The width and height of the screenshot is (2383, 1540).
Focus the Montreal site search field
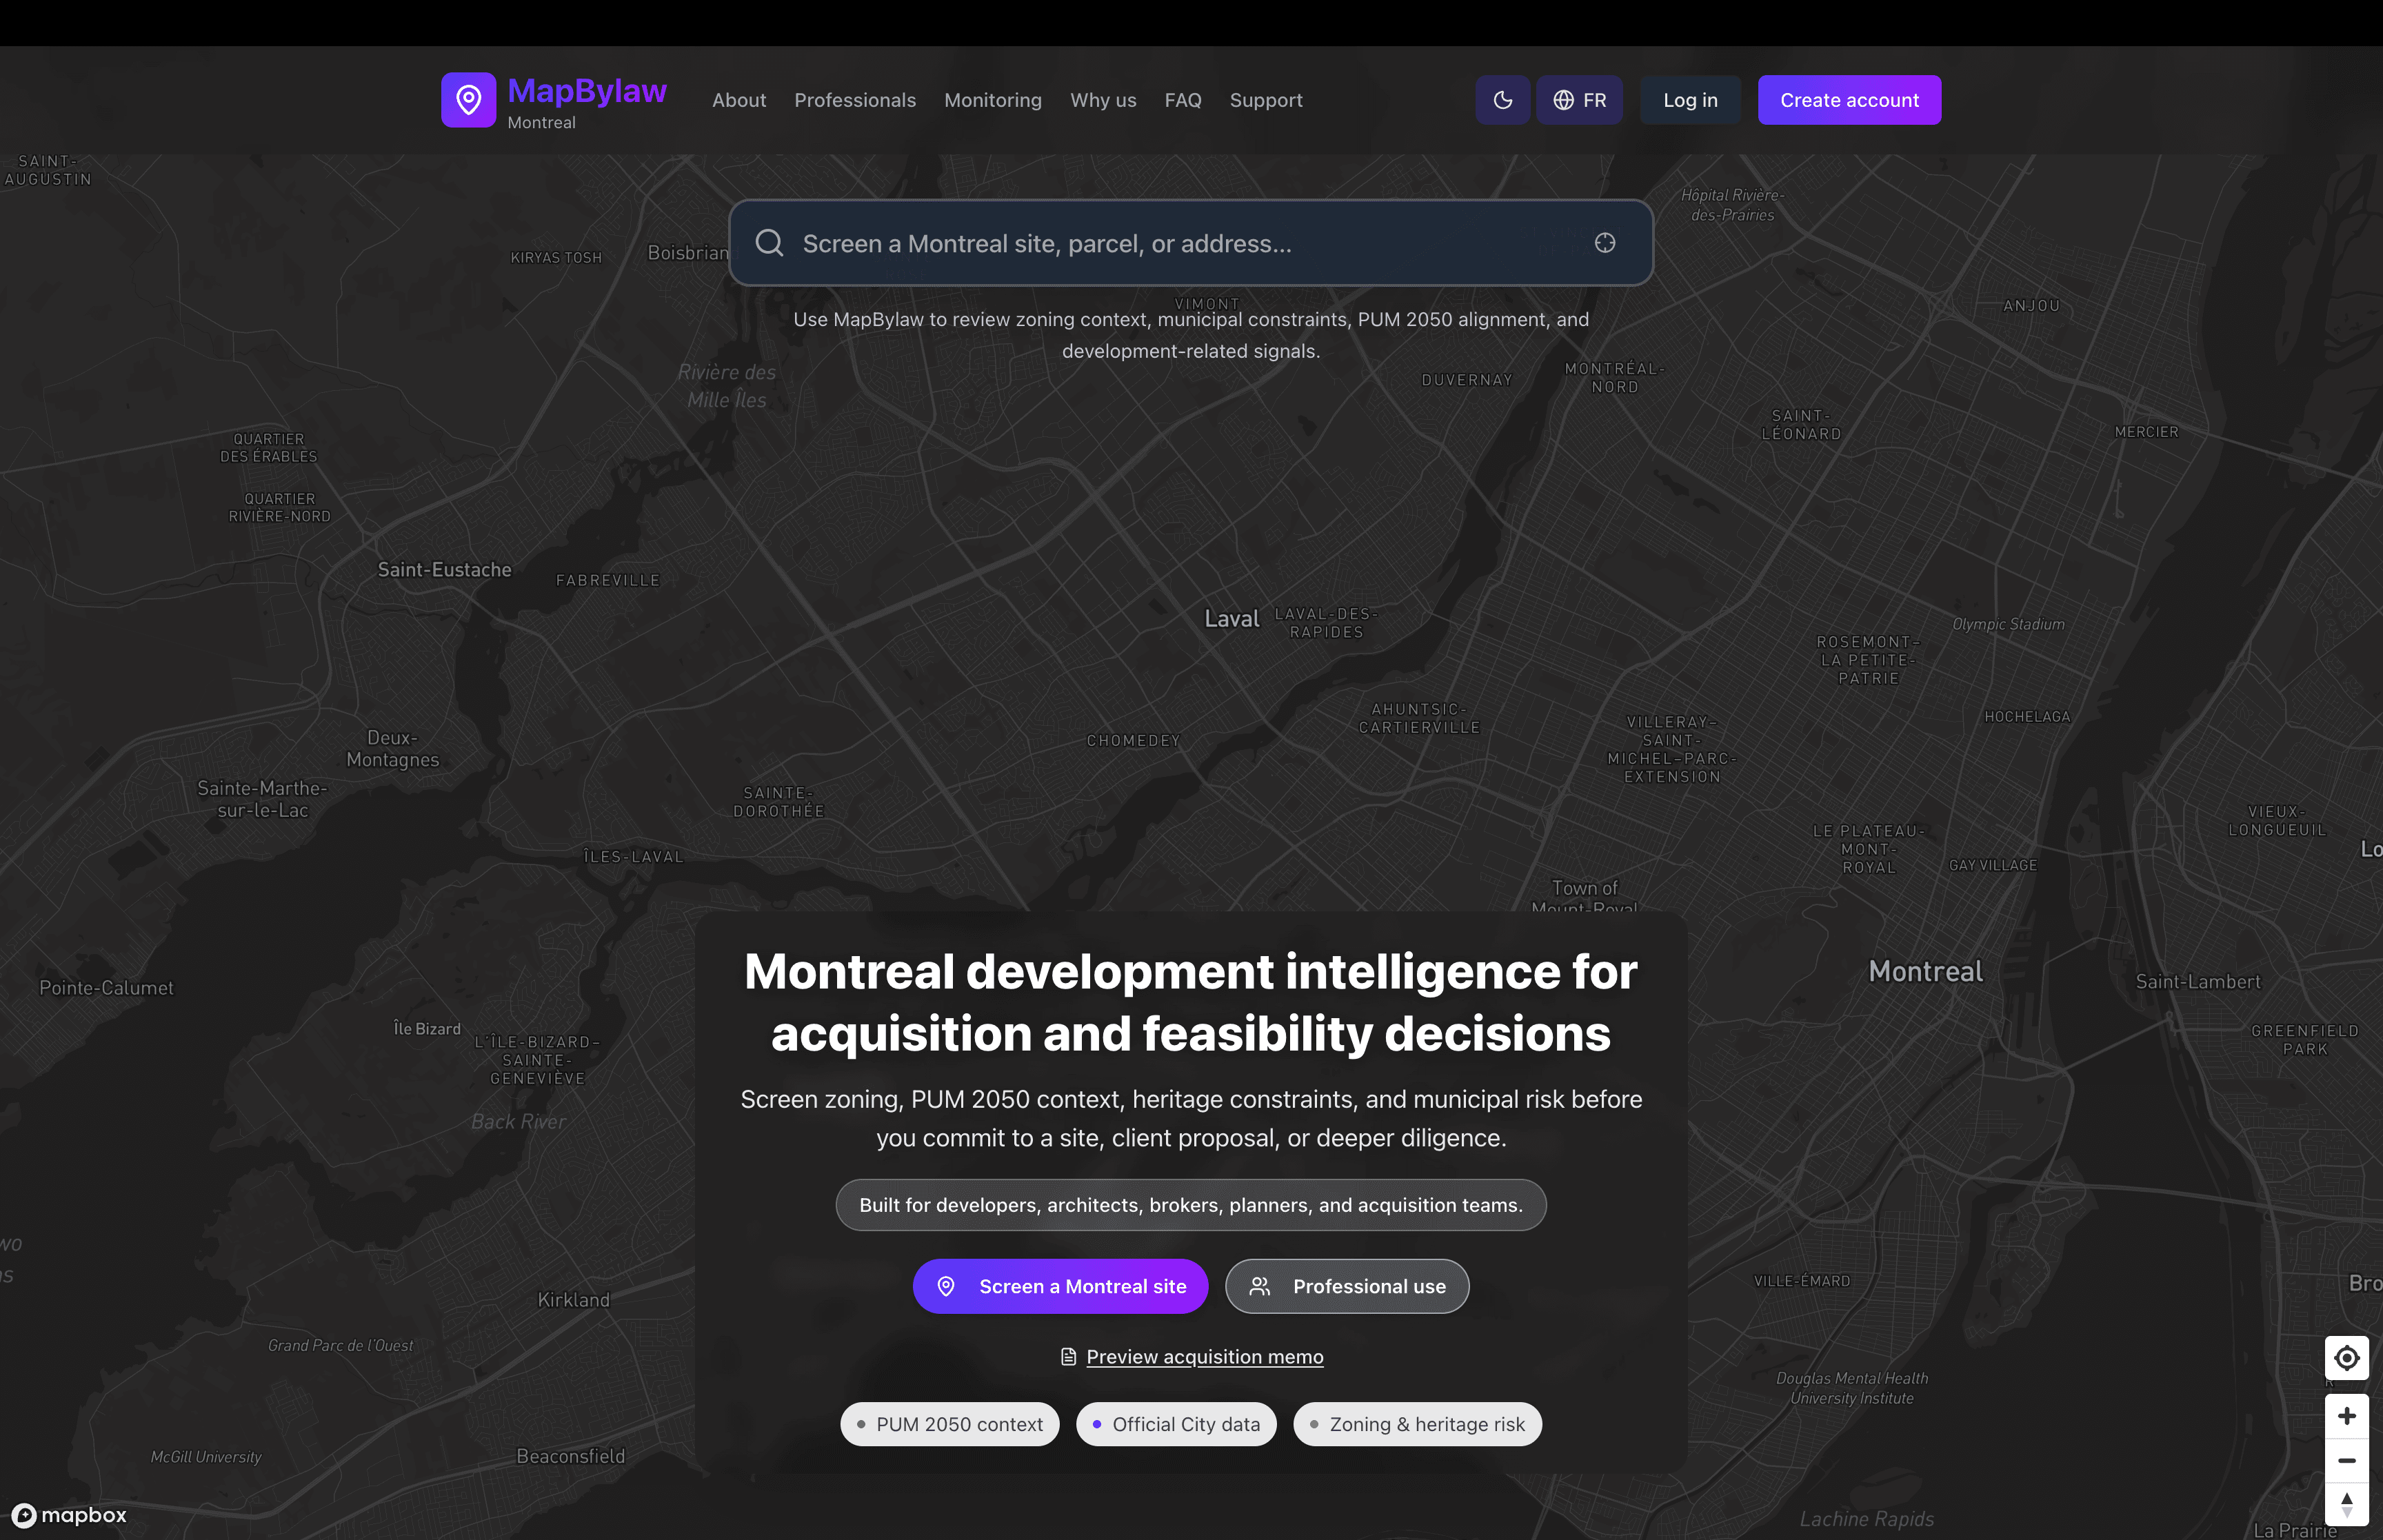pyautogui.click(x=1190, y=243)
